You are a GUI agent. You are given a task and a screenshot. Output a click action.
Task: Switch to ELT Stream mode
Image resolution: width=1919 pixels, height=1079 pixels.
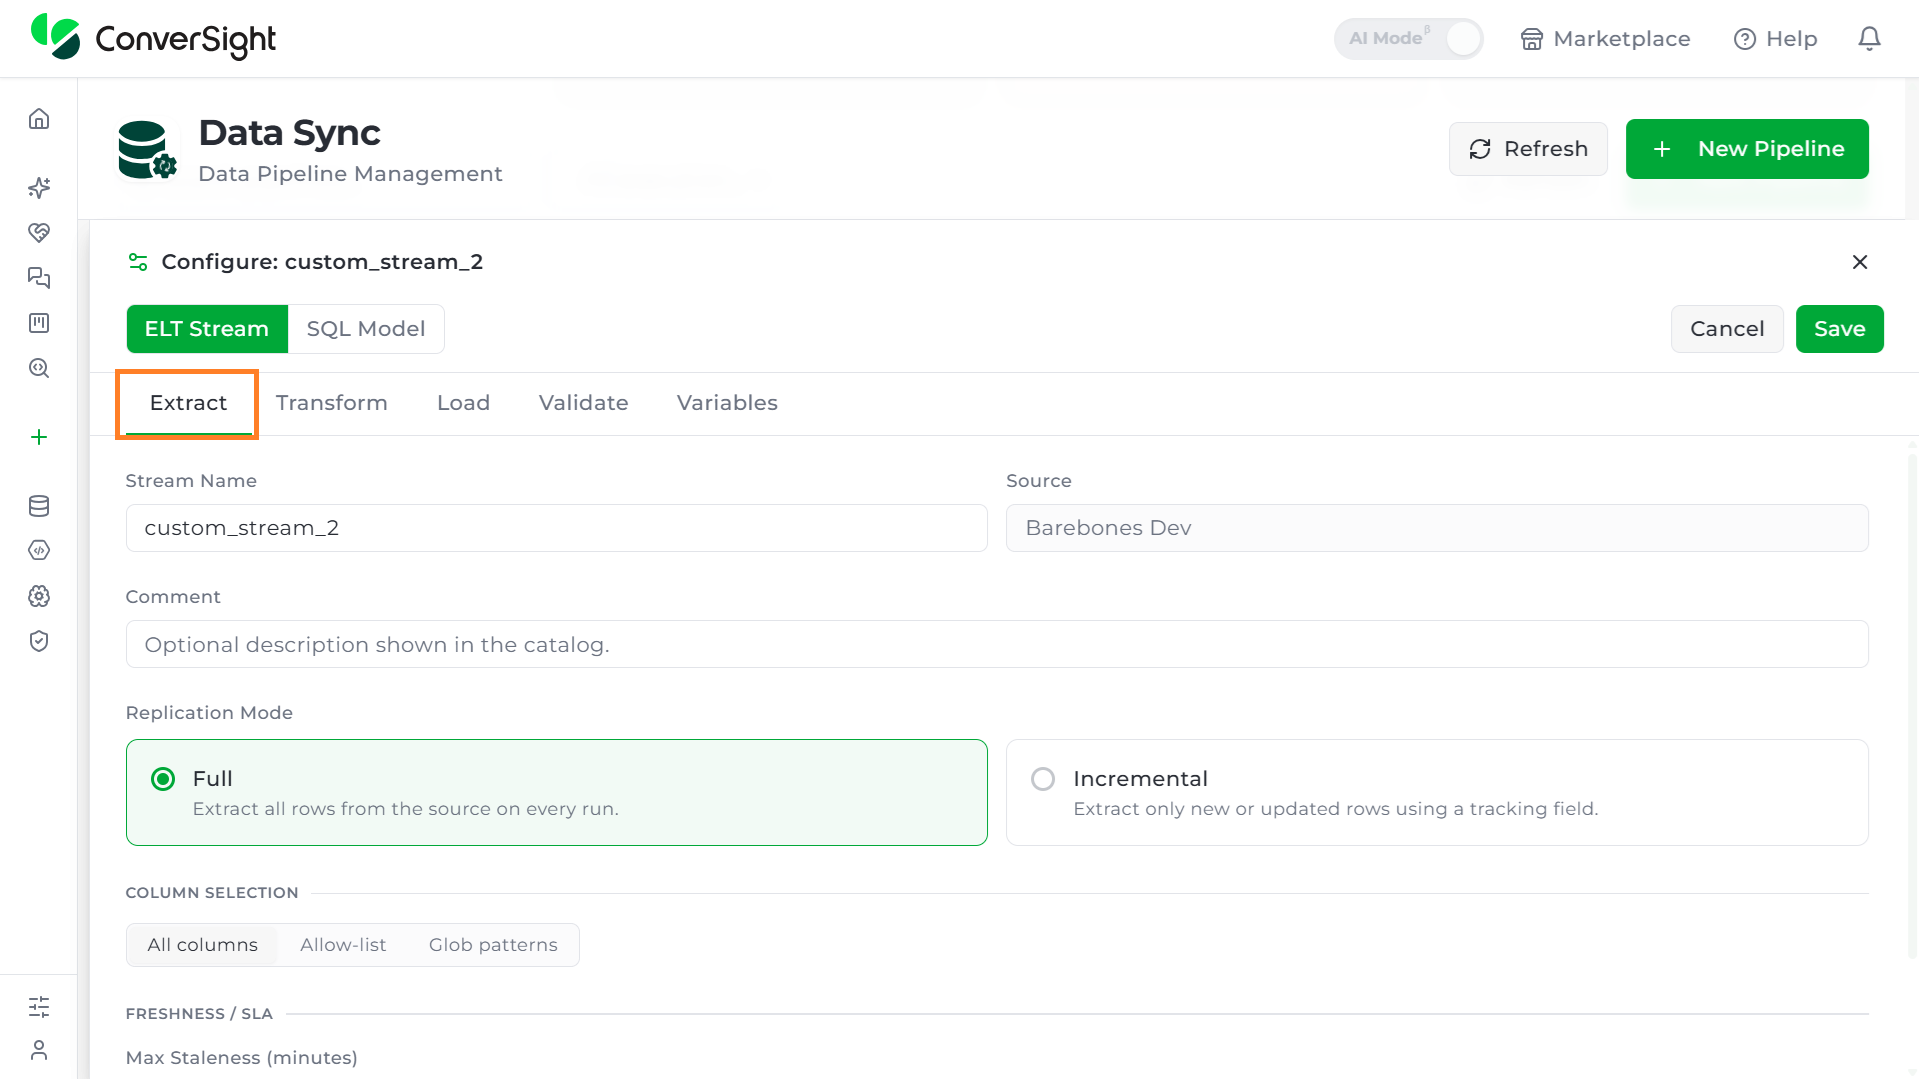coord(207,329)
